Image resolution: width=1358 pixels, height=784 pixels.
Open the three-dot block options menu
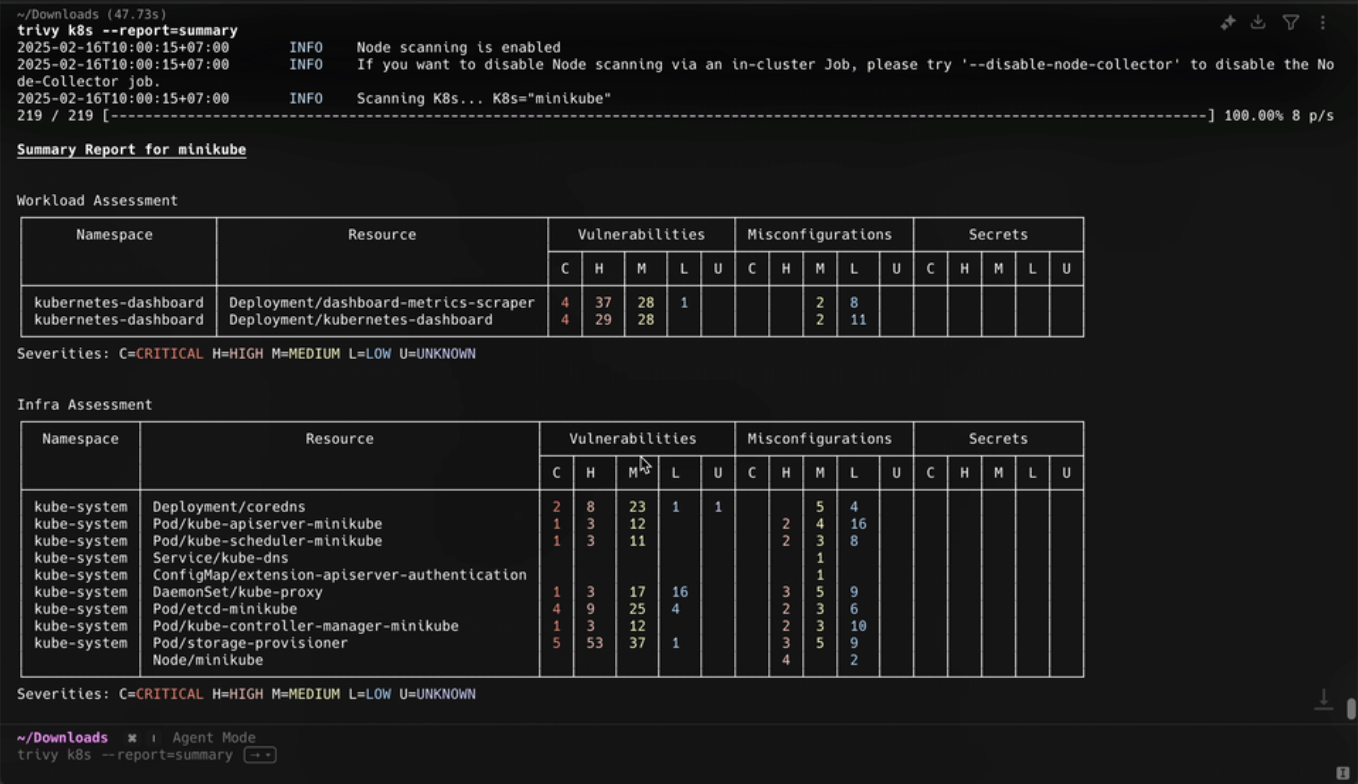pos(1323,21)
